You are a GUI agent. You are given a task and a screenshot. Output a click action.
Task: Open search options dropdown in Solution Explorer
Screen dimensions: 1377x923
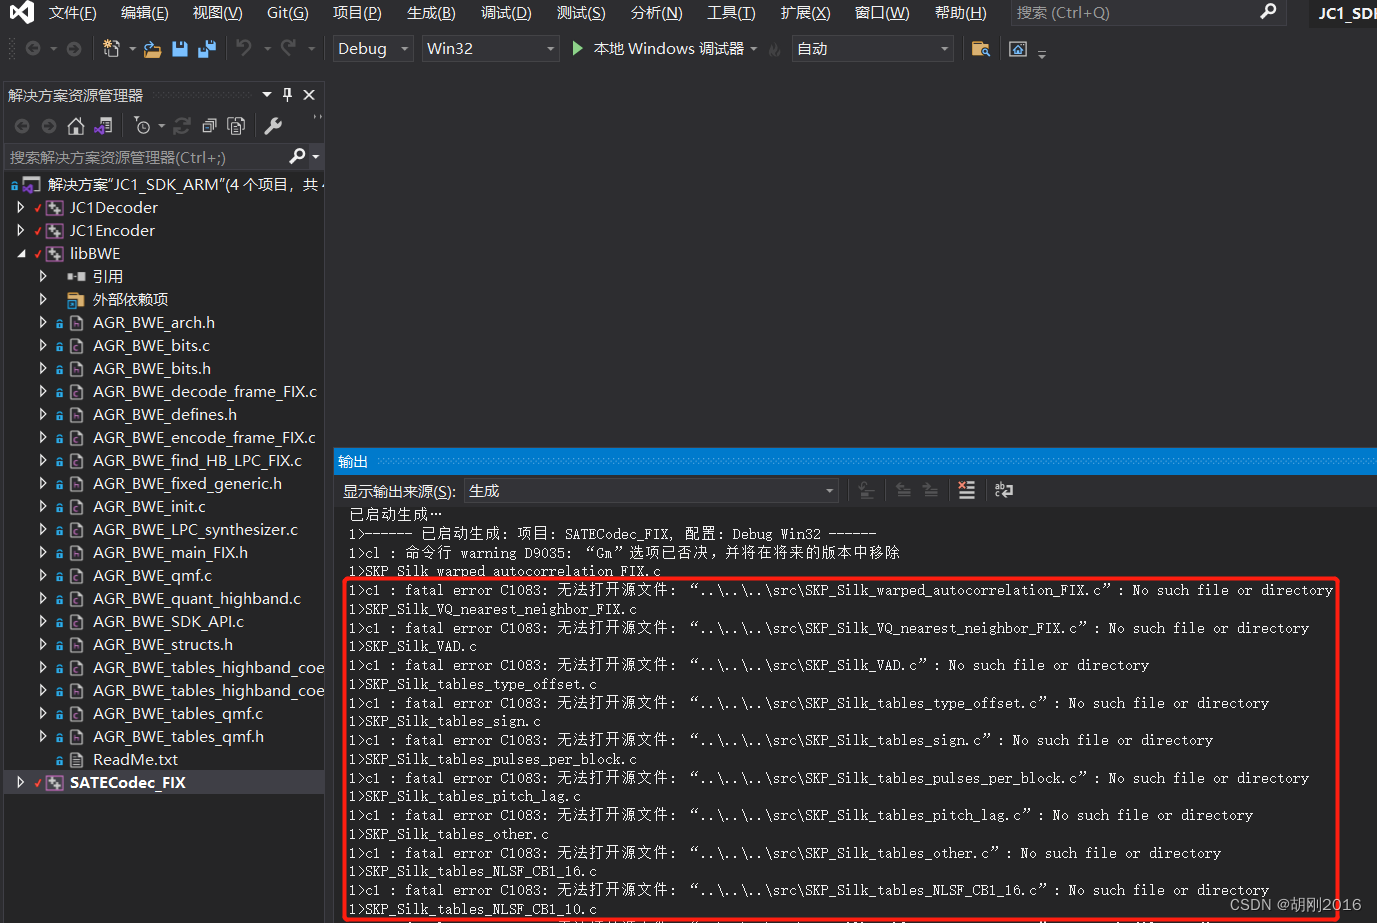pos(316,157)
